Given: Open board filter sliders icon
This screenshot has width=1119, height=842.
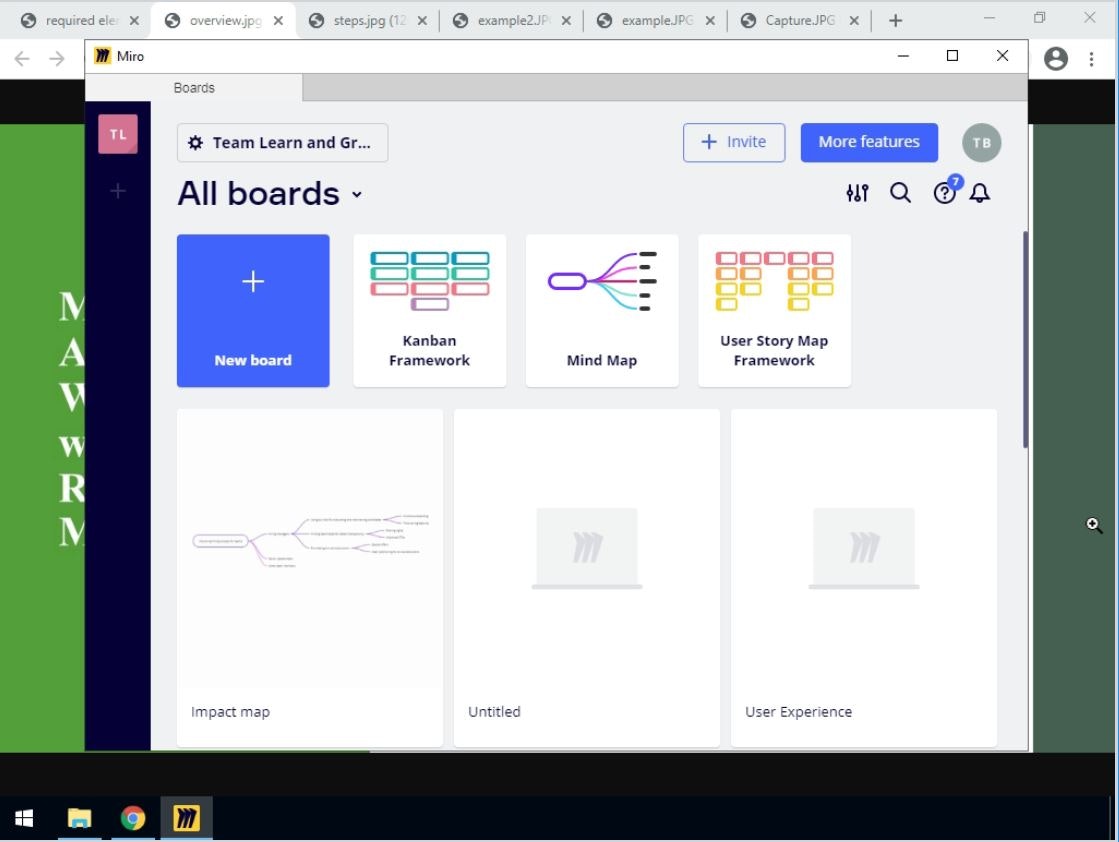Looking at the screenshot, I should [x=857, y=193].
